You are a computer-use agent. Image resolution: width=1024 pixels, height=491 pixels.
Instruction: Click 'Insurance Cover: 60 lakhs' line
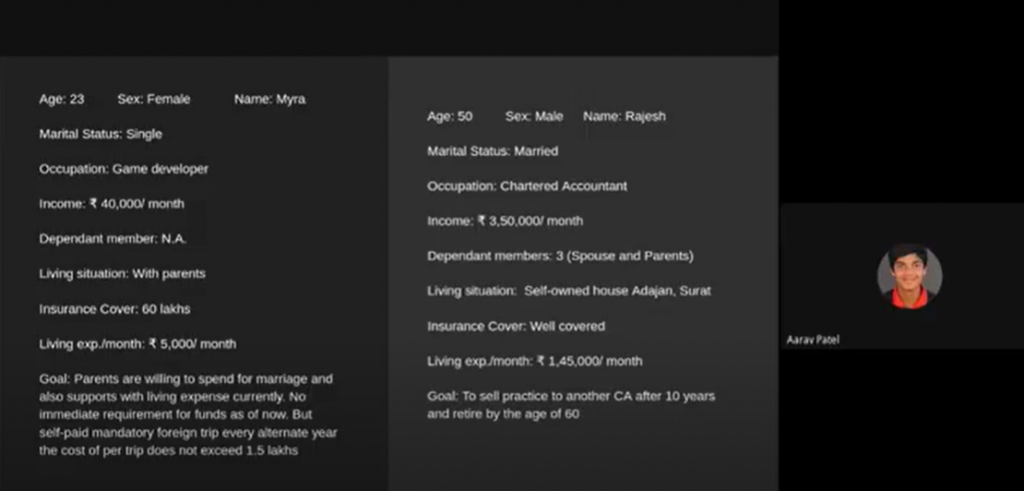114,309
